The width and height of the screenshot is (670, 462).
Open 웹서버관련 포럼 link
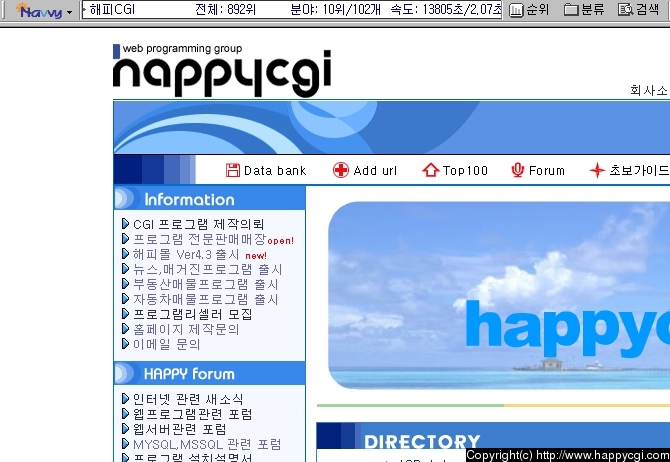point(179,429)
